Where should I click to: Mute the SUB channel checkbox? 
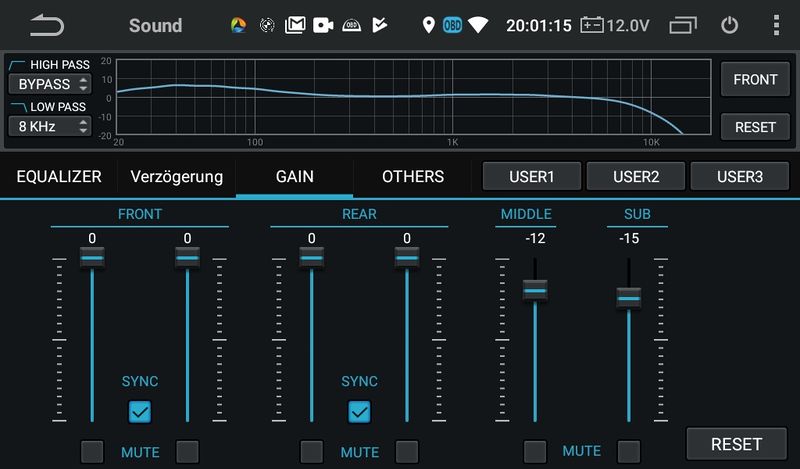(x=628, y=451)
